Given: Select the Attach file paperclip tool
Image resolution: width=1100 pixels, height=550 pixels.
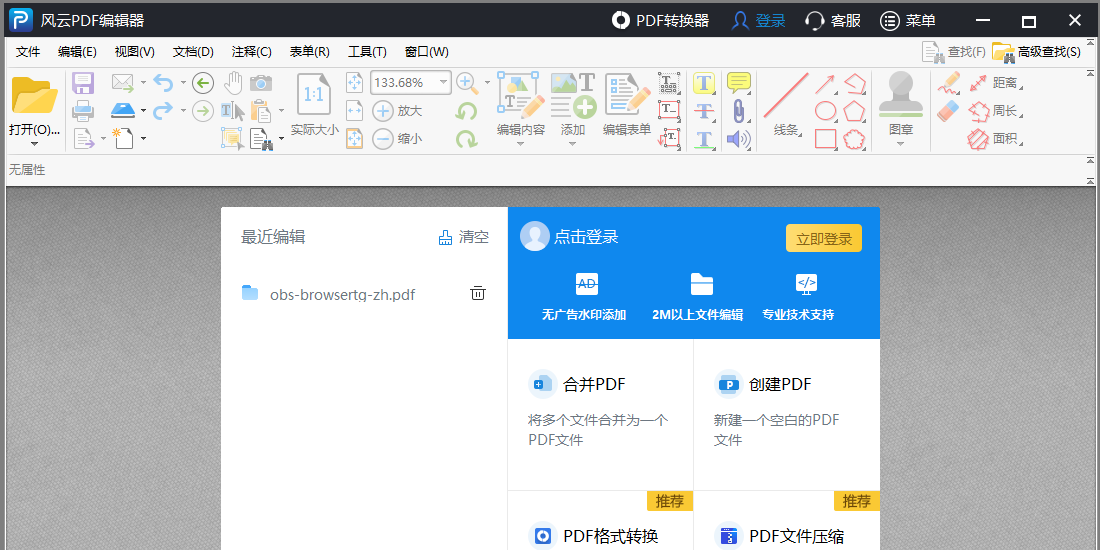Looking at the screenshot, I should coord(738,111).
